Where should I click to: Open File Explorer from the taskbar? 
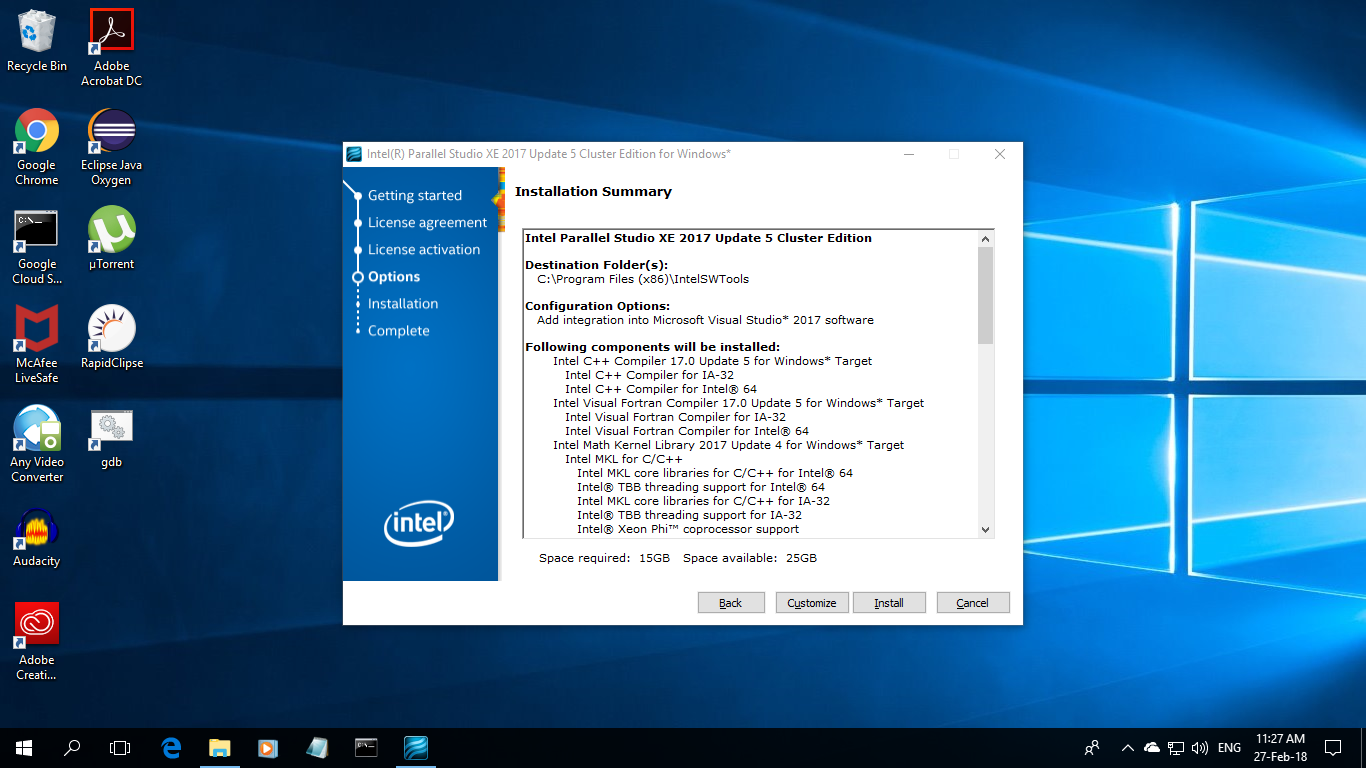(219, 747)
